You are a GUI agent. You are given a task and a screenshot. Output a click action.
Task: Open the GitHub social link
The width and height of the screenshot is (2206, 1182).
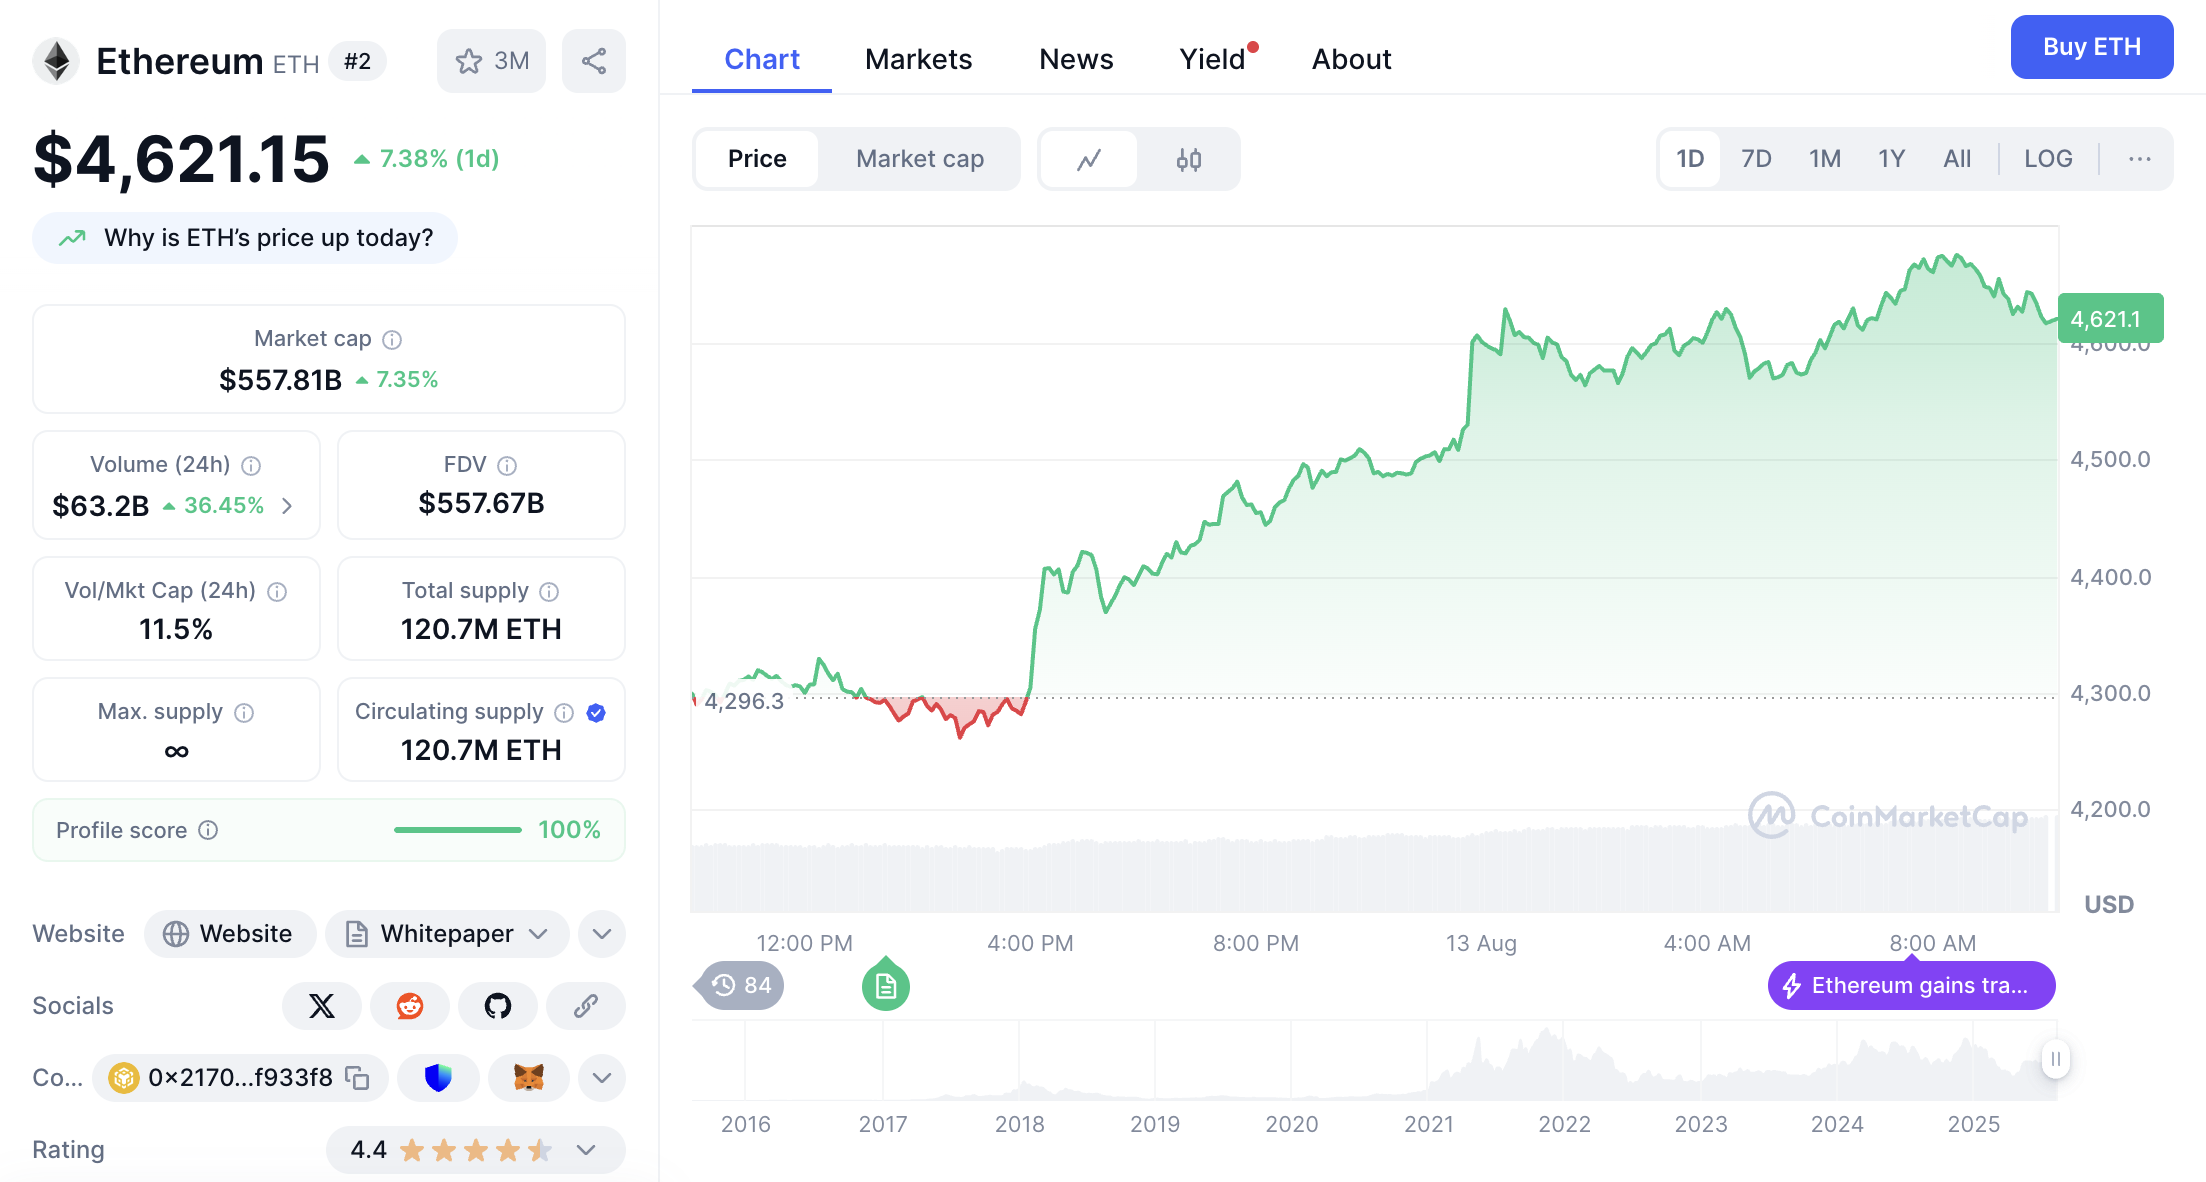point(498,1006)
